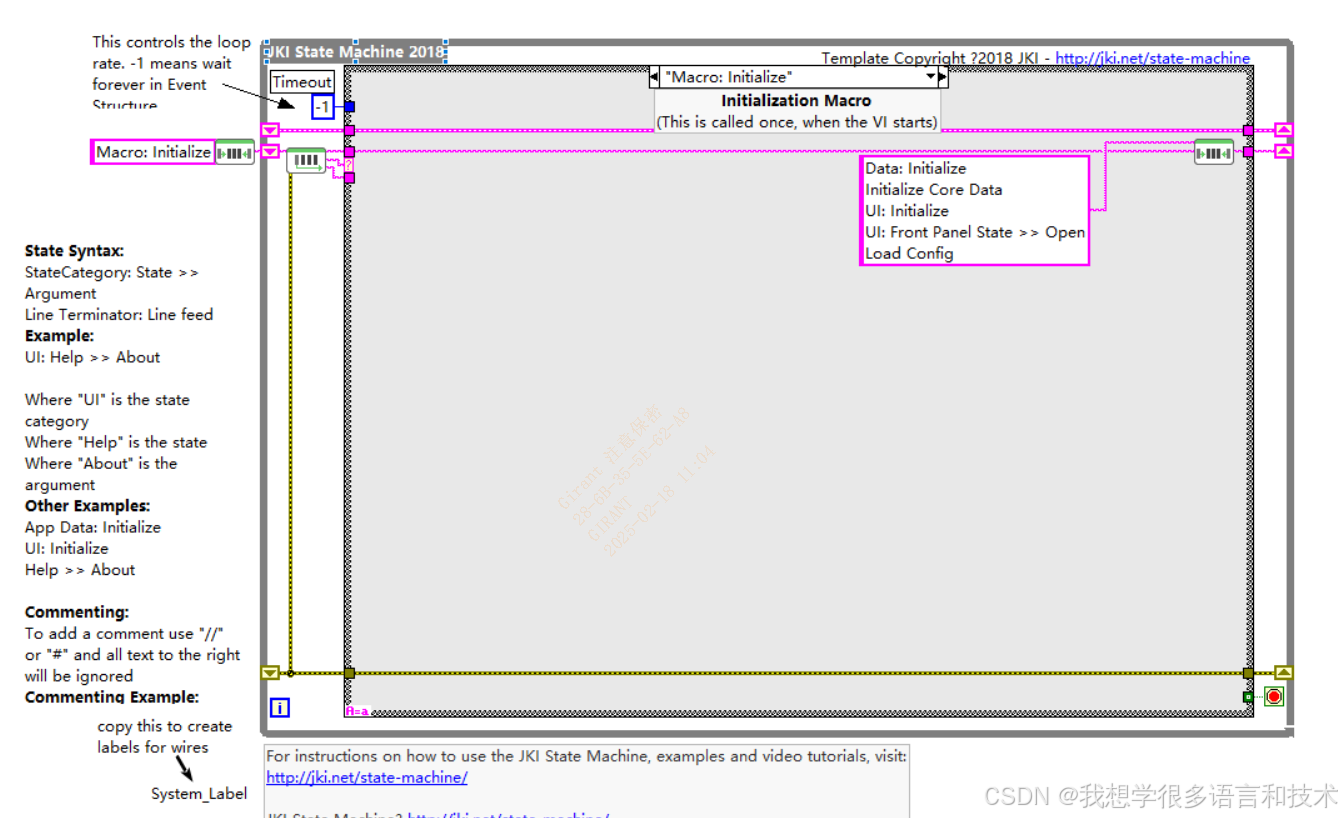Select the queue icon beside the Macro: Initialize constant

pyautogui.click(x=235, y=152)
